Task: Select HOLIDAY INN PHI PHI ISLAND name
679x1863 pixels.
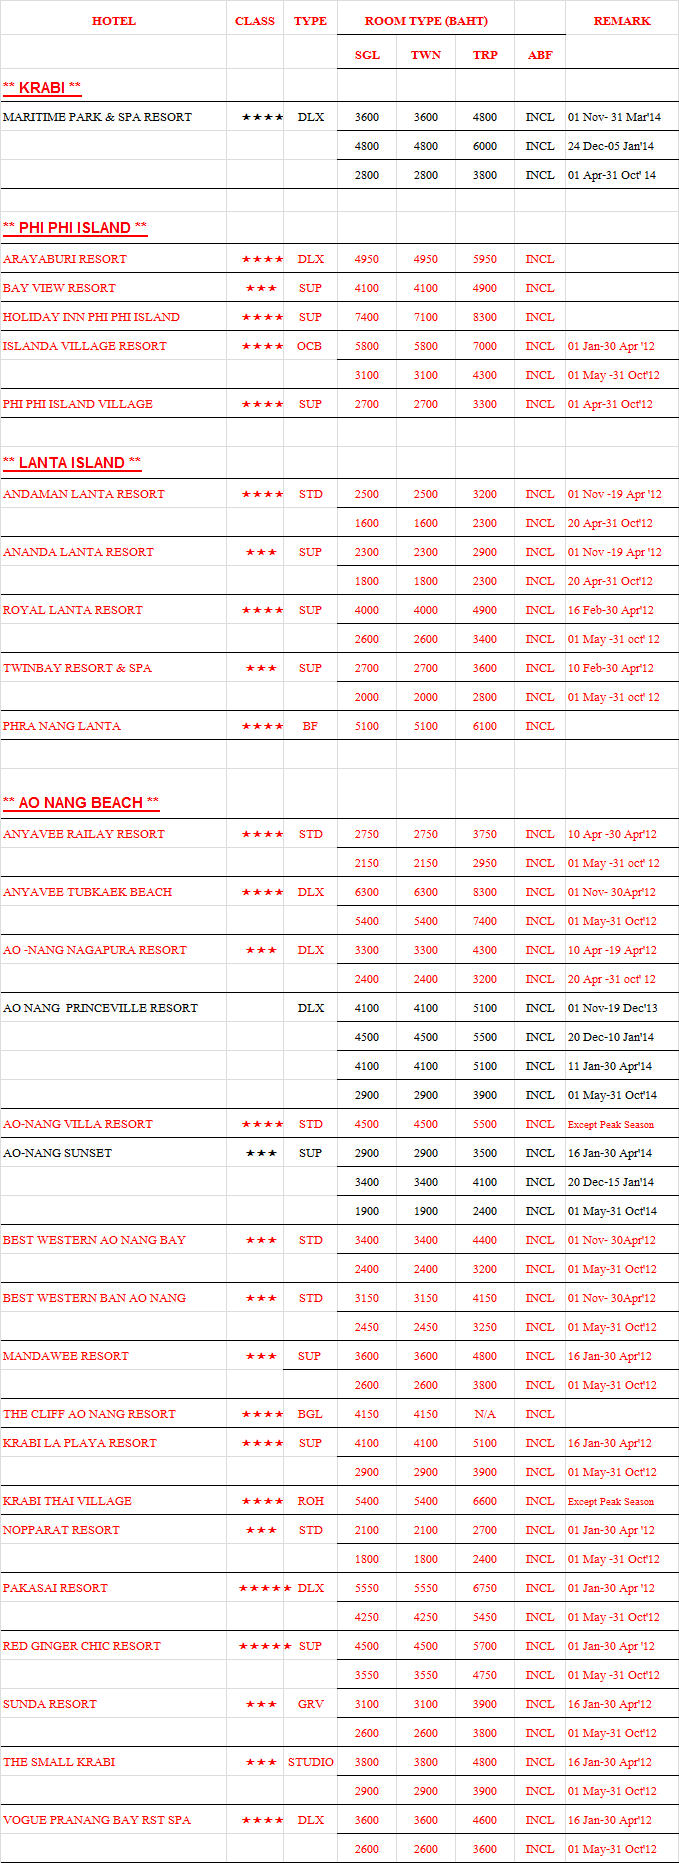Action: click(91, 317)
